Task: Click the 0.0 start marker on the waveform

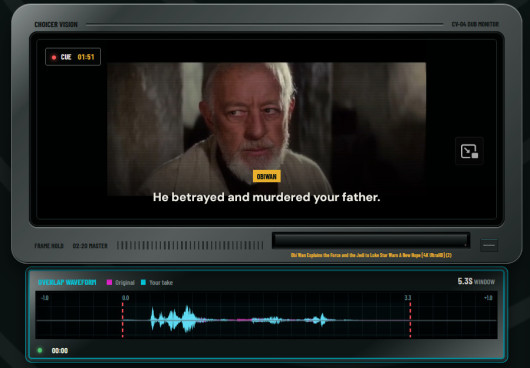Action: (125, 298)
